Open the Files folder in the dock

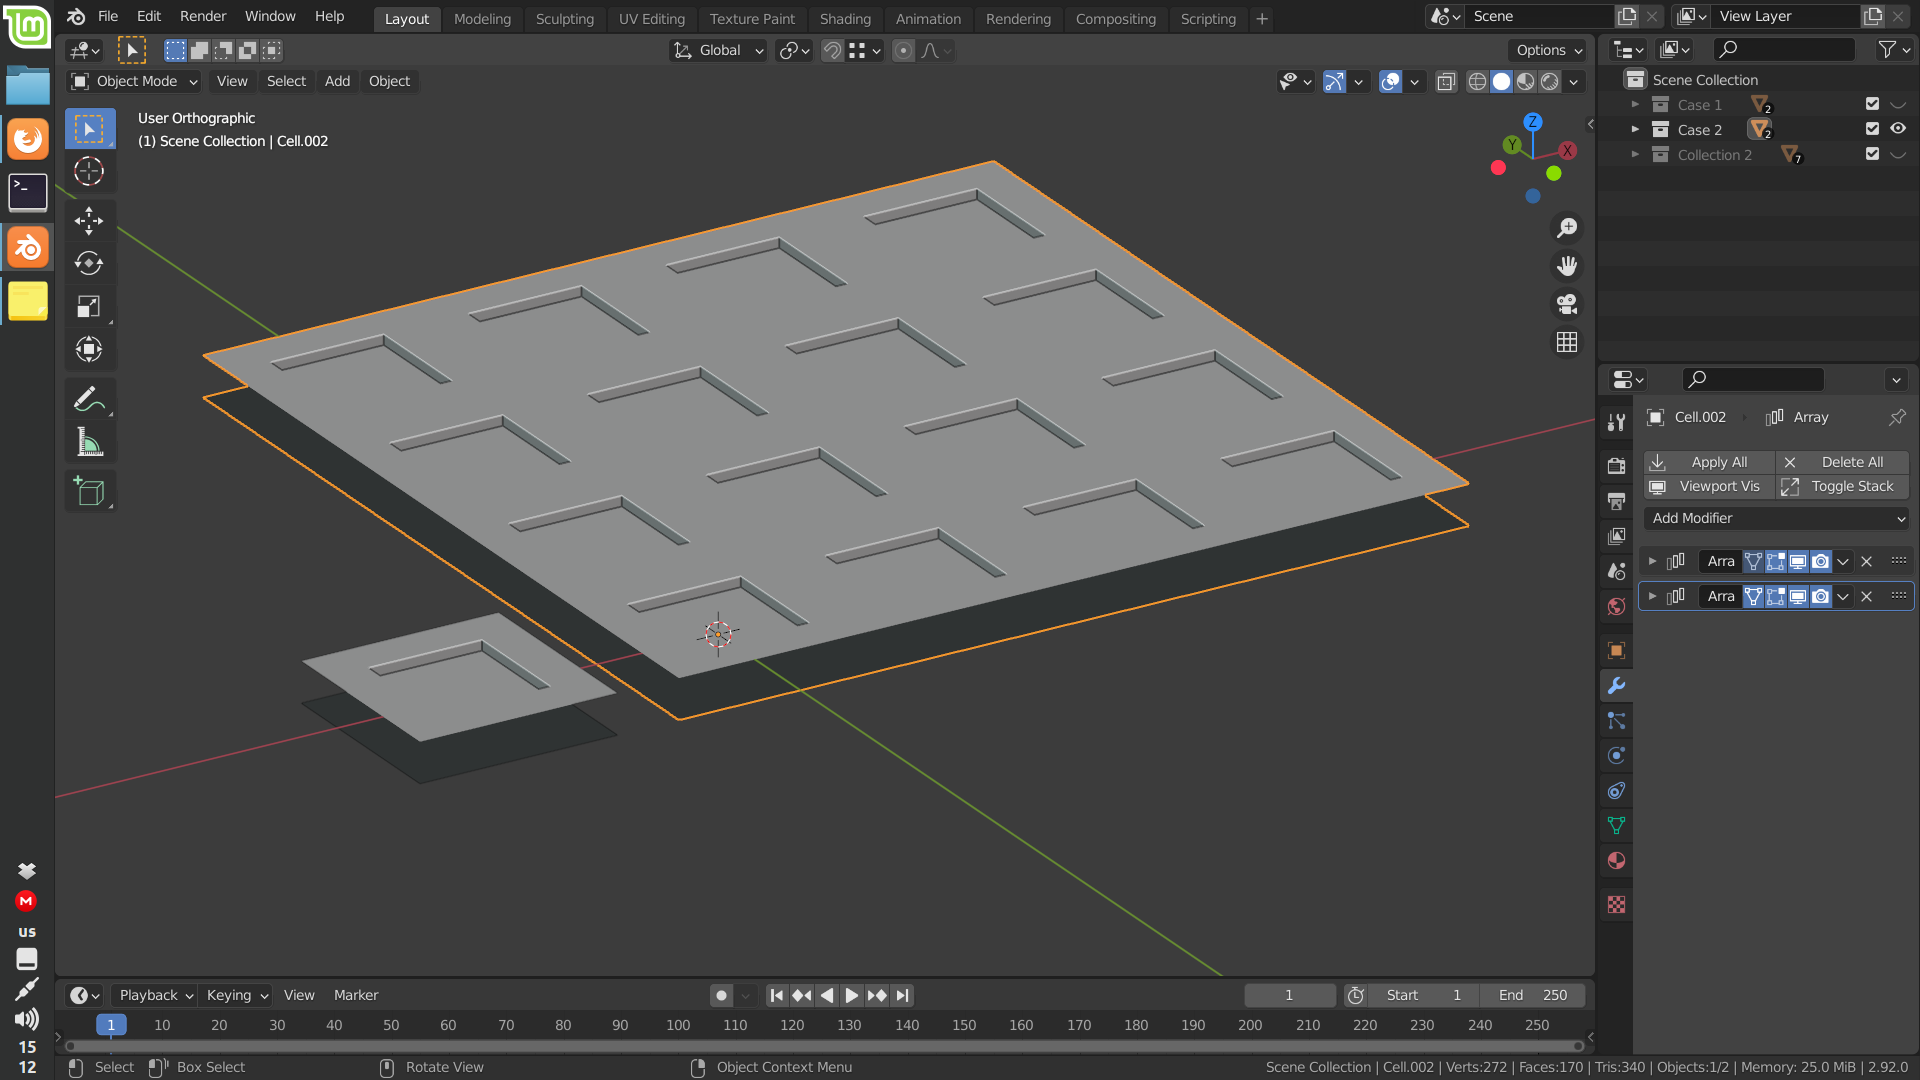[x=28, y=86]
